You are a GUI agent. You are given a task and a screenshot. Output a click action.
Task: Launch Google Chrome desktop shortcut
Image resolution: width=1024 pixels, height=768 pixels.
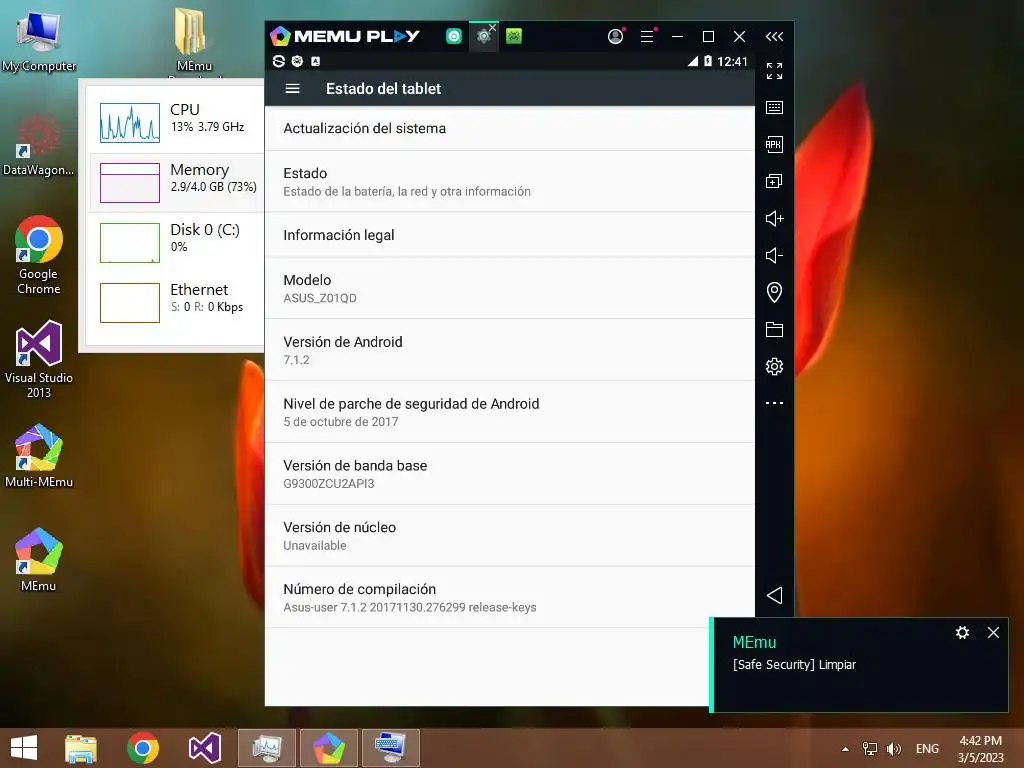coord(39,255)
